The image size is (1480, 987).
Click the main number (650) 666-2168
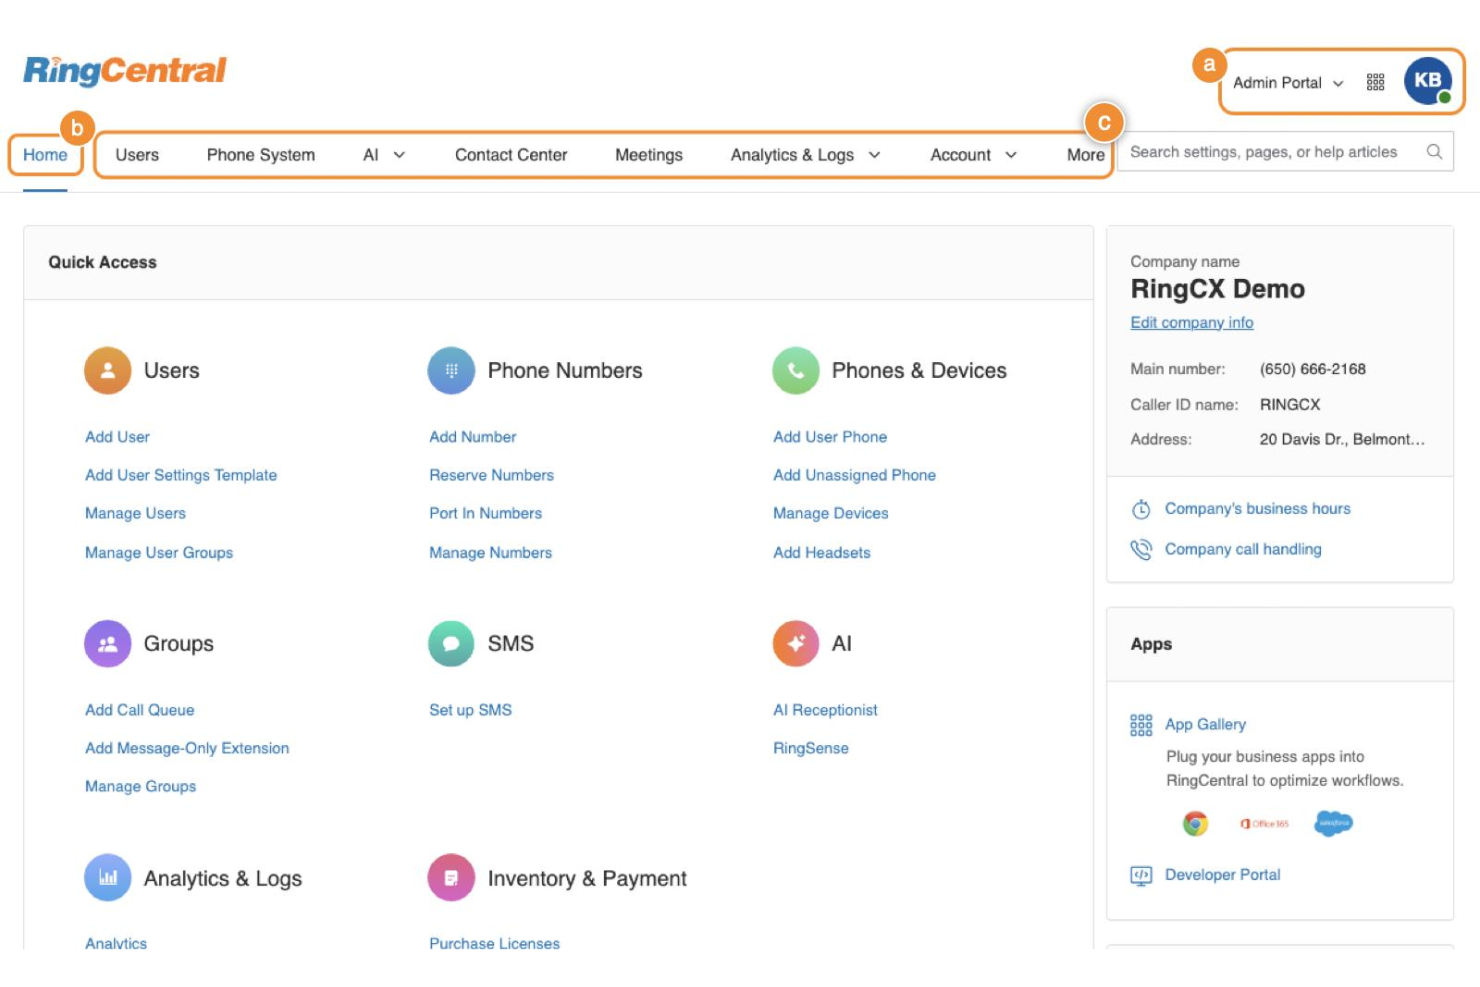coord(1312,369)
